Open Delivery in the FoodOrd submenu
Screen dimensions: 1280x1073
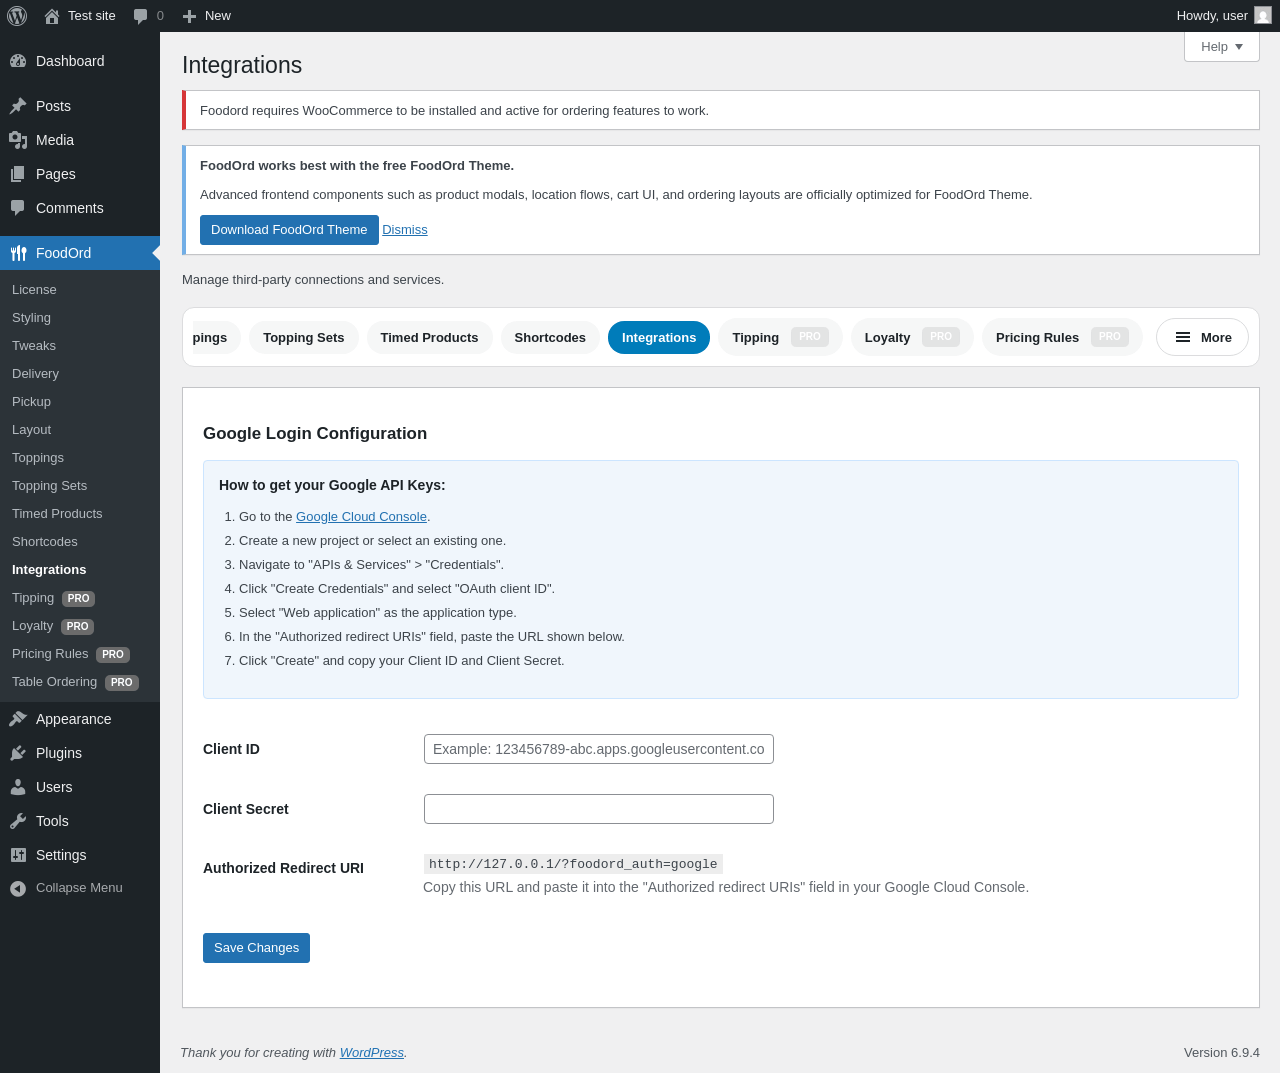[x=35, y=373]
